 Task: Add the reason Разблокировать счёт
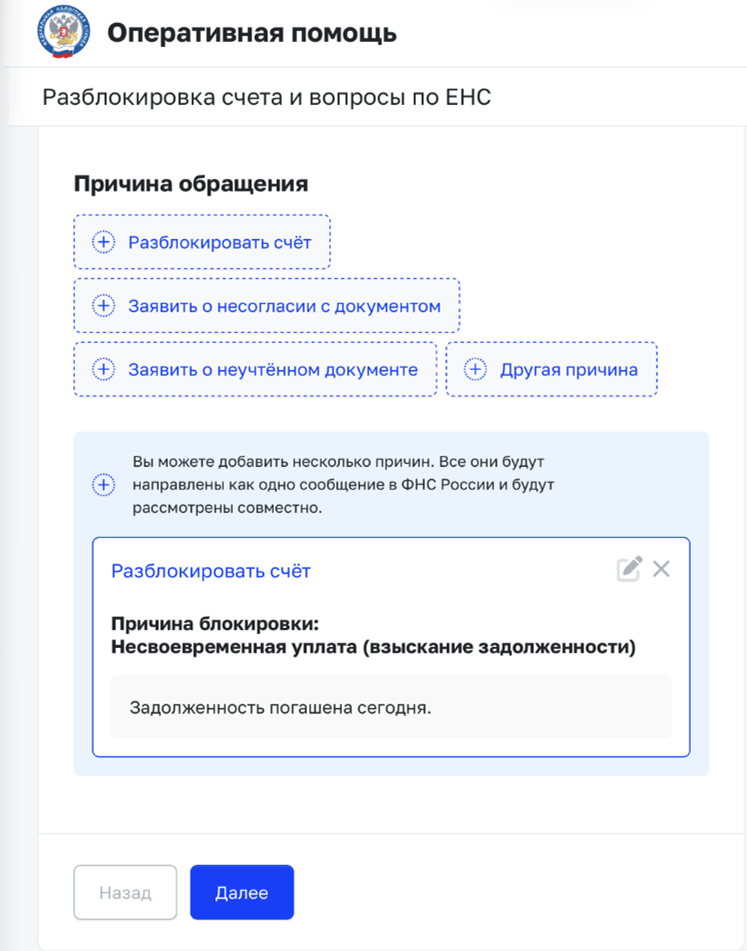(x=202, y=242)
